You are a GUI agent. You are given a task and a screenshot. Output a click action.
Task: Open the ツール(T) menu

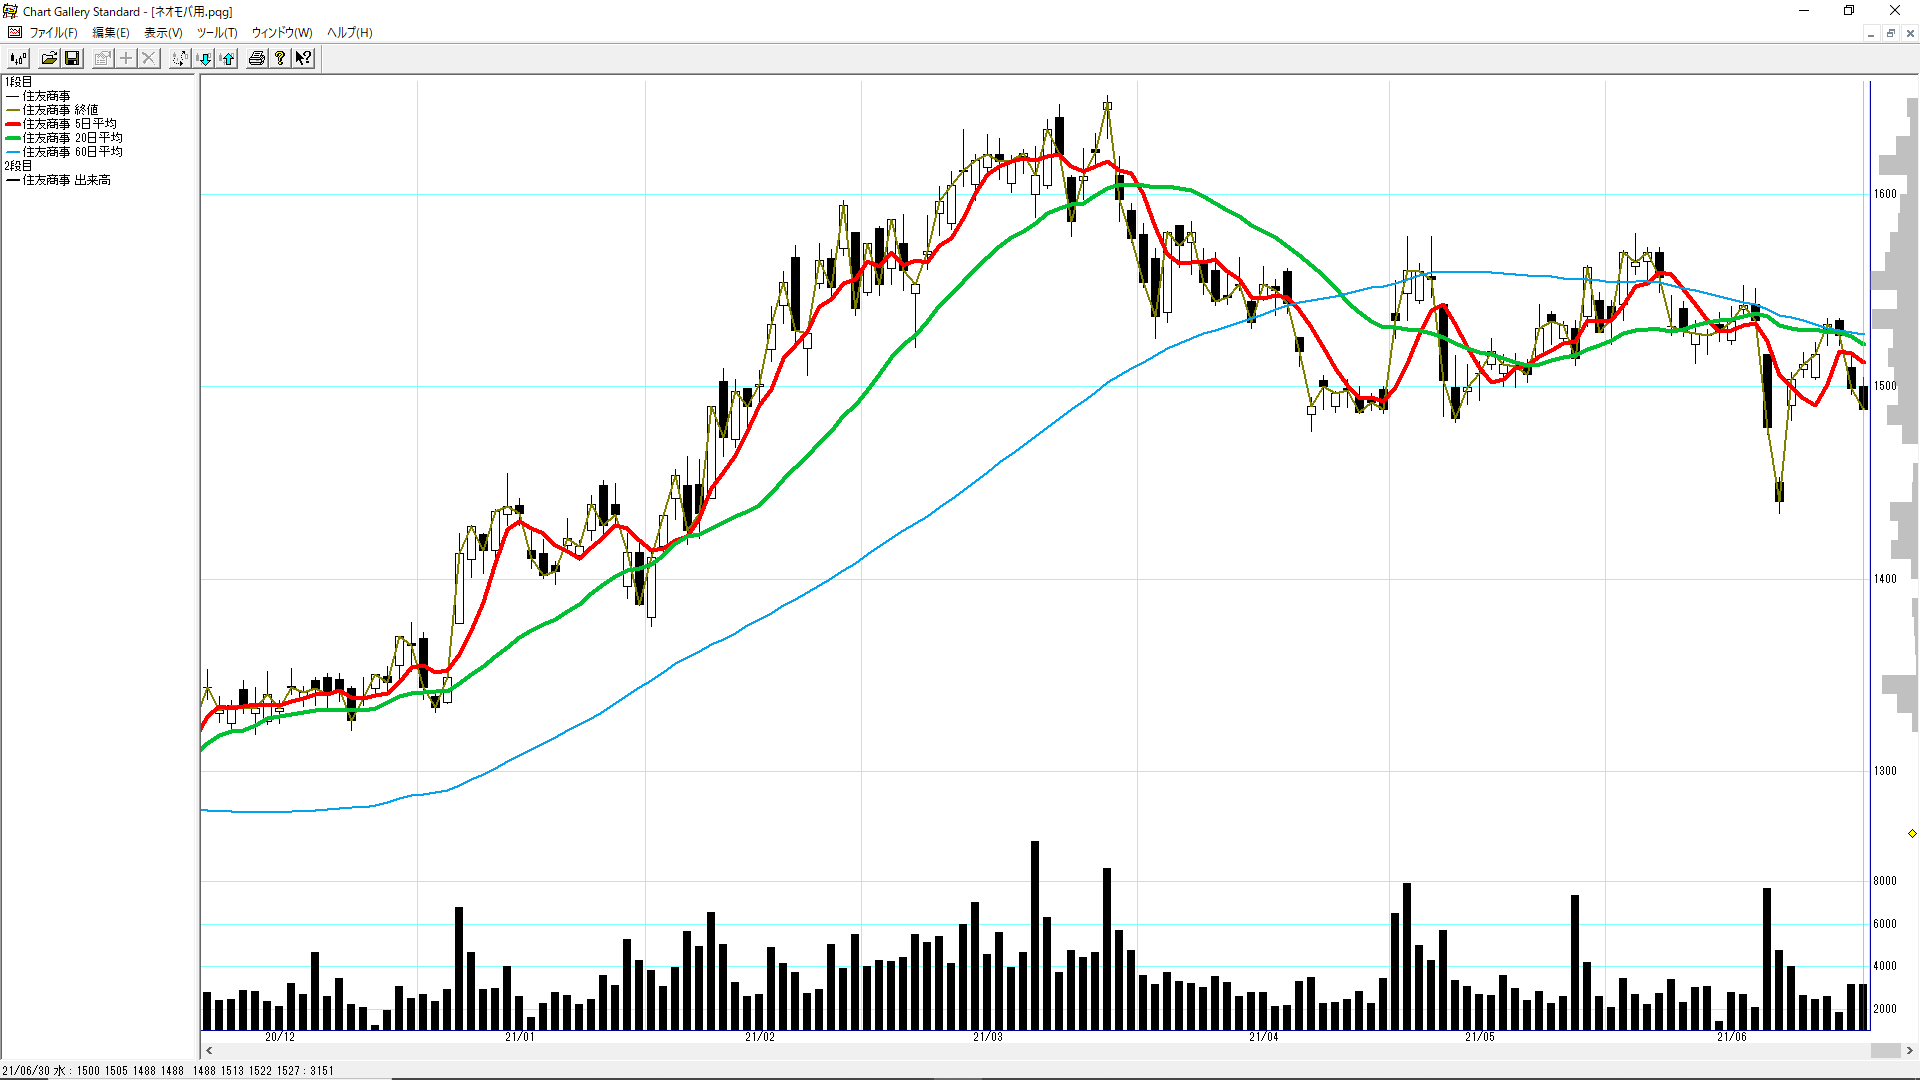point(217,33)
